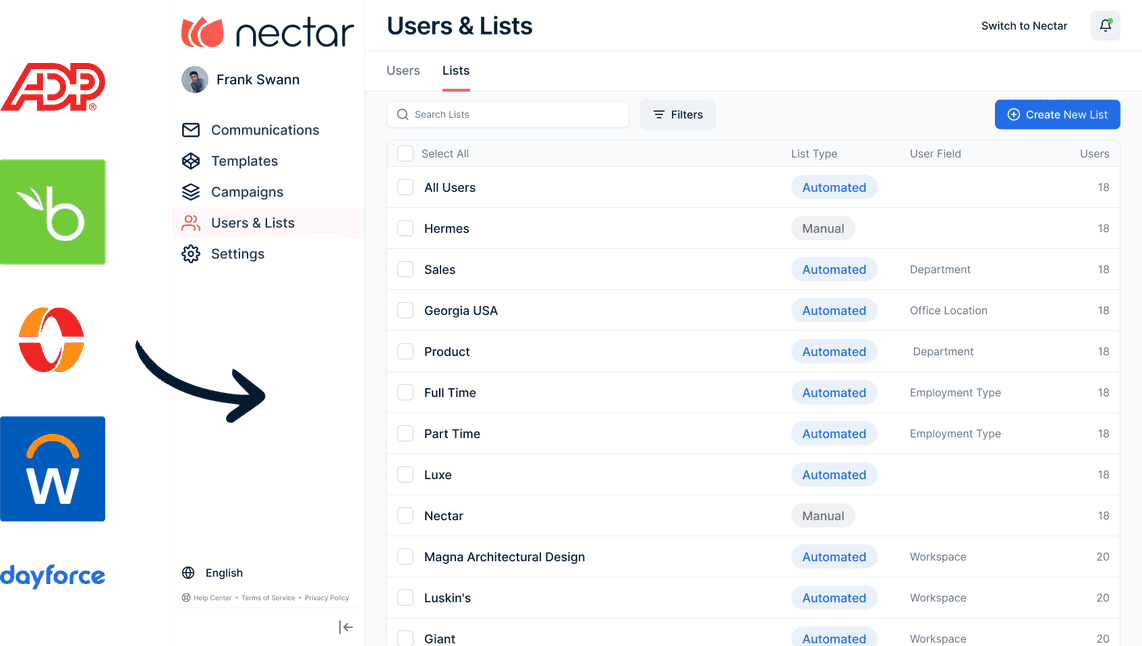Click the Manual badge for Nectar
Viewport: 1142px width, 646px height.
coord(823,516)
